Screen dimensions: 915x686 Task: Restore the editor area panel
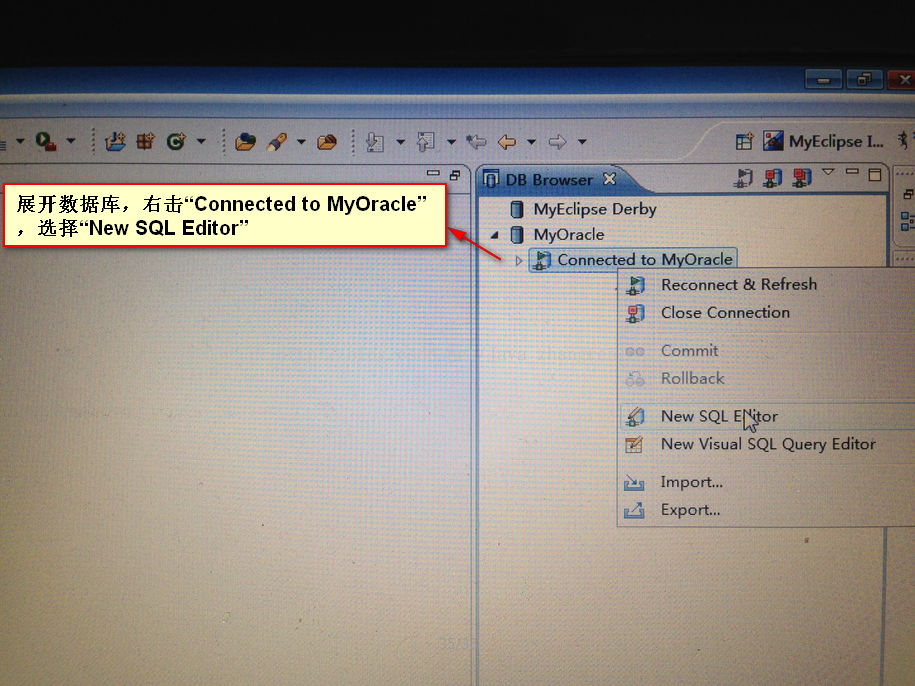(x=455, y=174)
